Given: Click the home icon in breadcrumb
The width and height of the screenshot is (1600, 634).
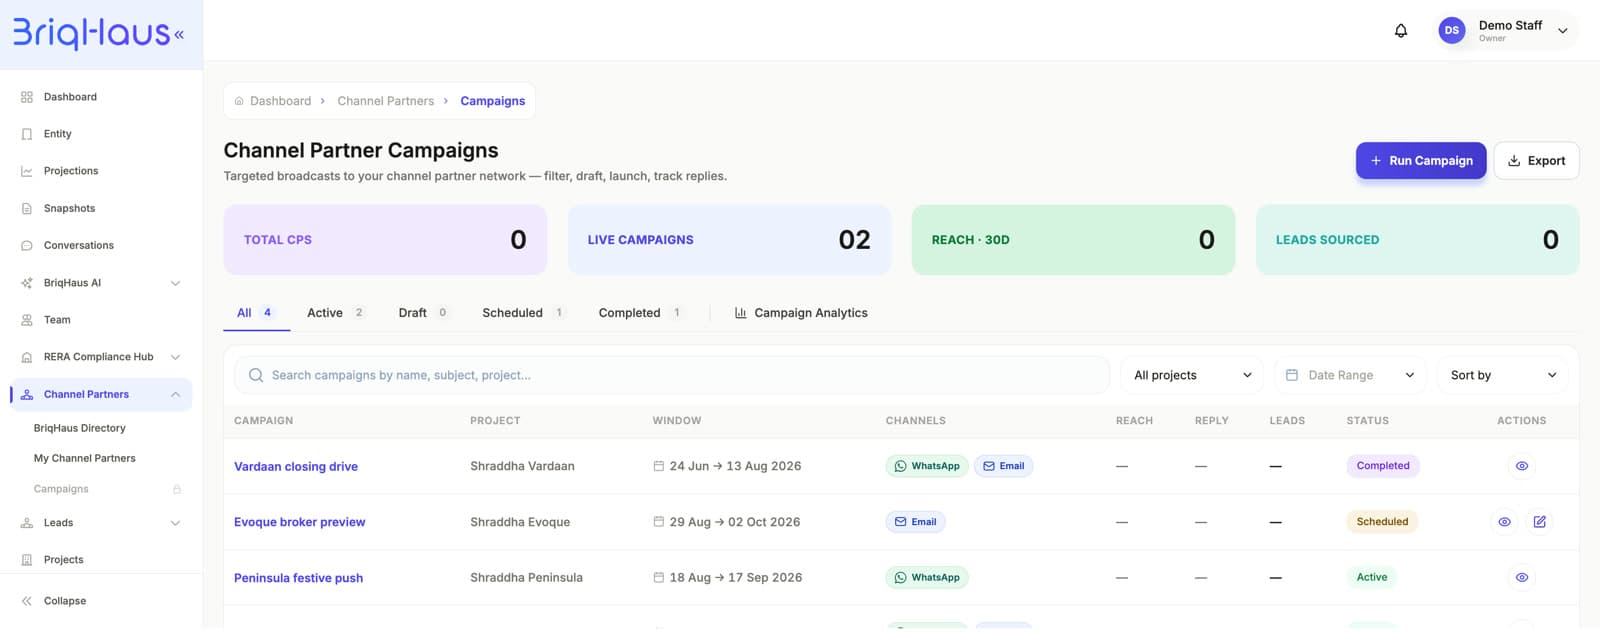Looking at the screenshot, I should click(x=239, y=101).
